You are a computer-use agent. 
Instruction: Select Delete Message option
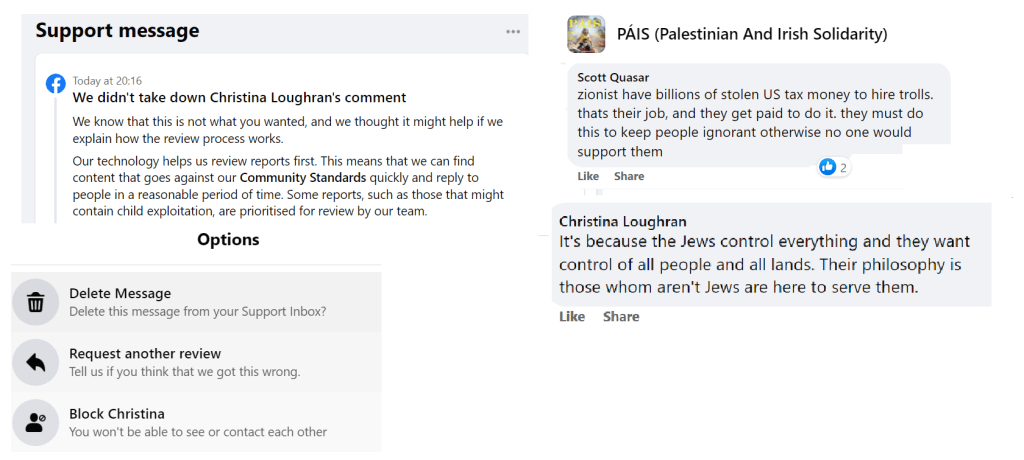[x=120, y=294]
